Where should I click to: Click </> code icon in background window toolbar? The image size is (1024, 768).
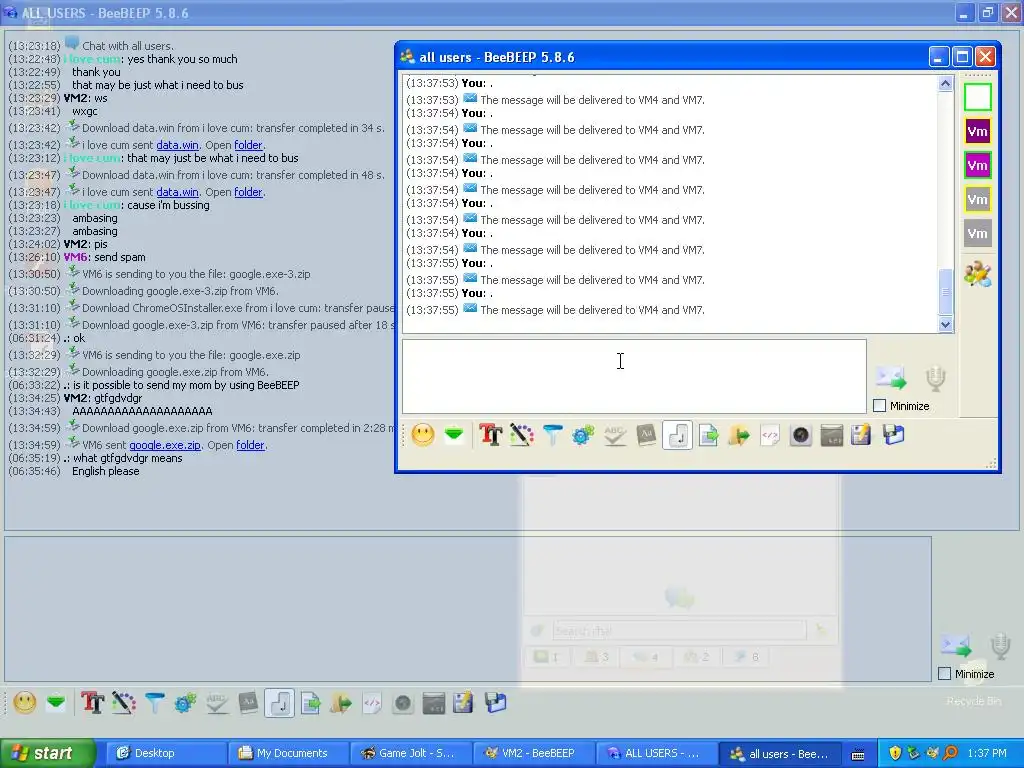[x=372, y=703]
